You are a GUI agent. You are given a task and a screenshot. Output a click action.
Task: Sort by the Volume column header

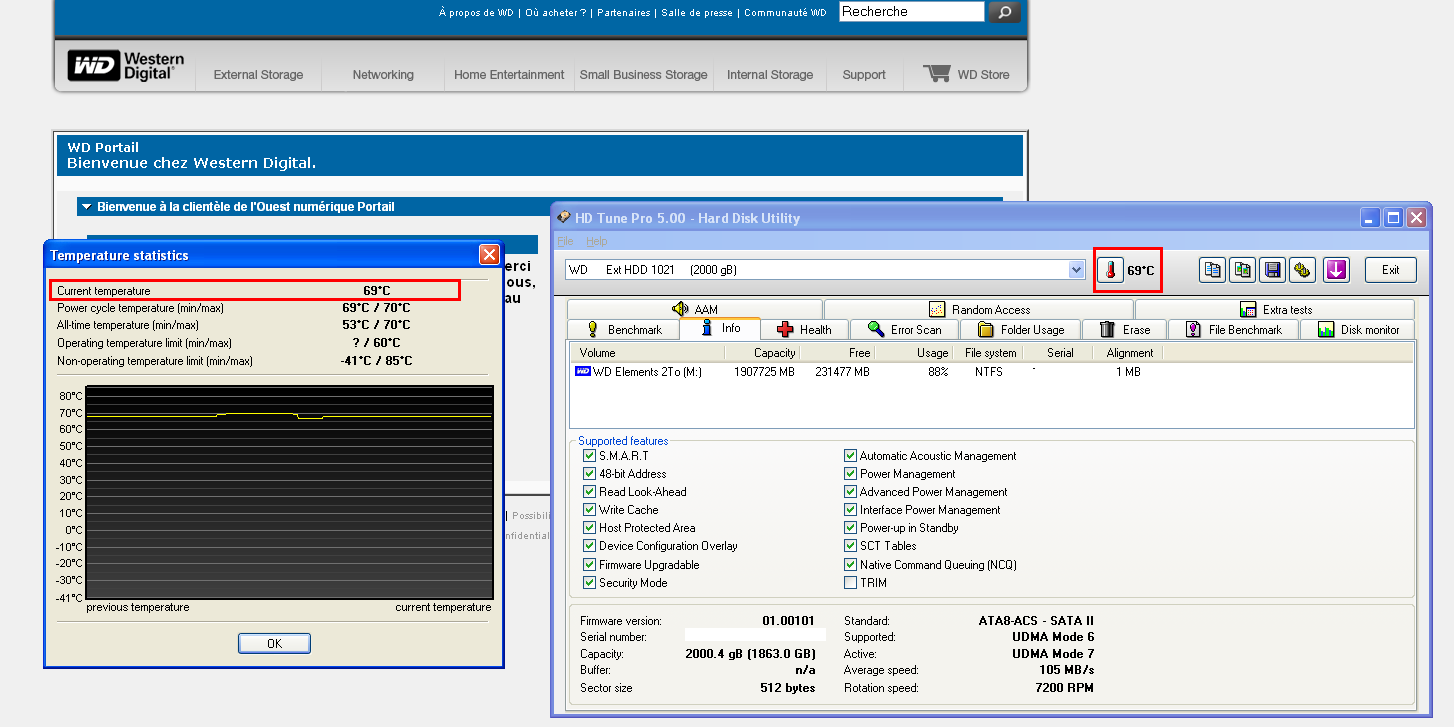[x=647, y=353]
